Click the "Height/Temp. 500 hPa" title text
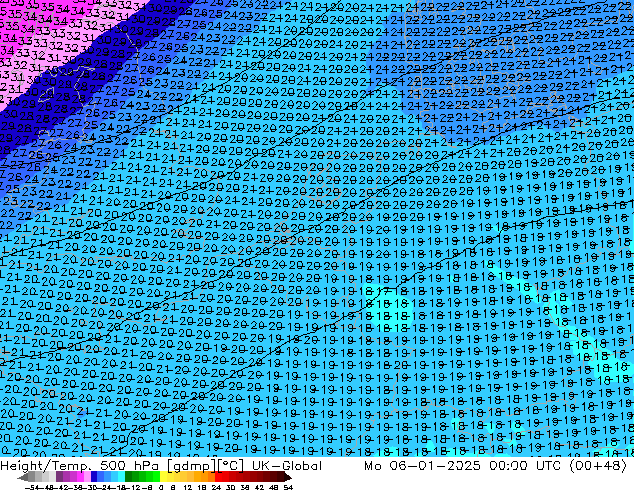The image size is (634, 490). [x=79, y=466]
